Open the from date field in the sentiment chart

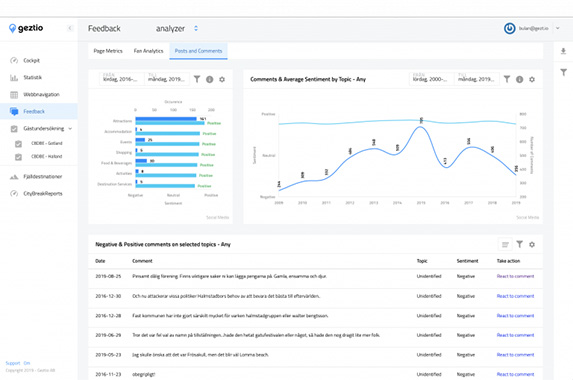pyautogui.click(x=432, y=79)
